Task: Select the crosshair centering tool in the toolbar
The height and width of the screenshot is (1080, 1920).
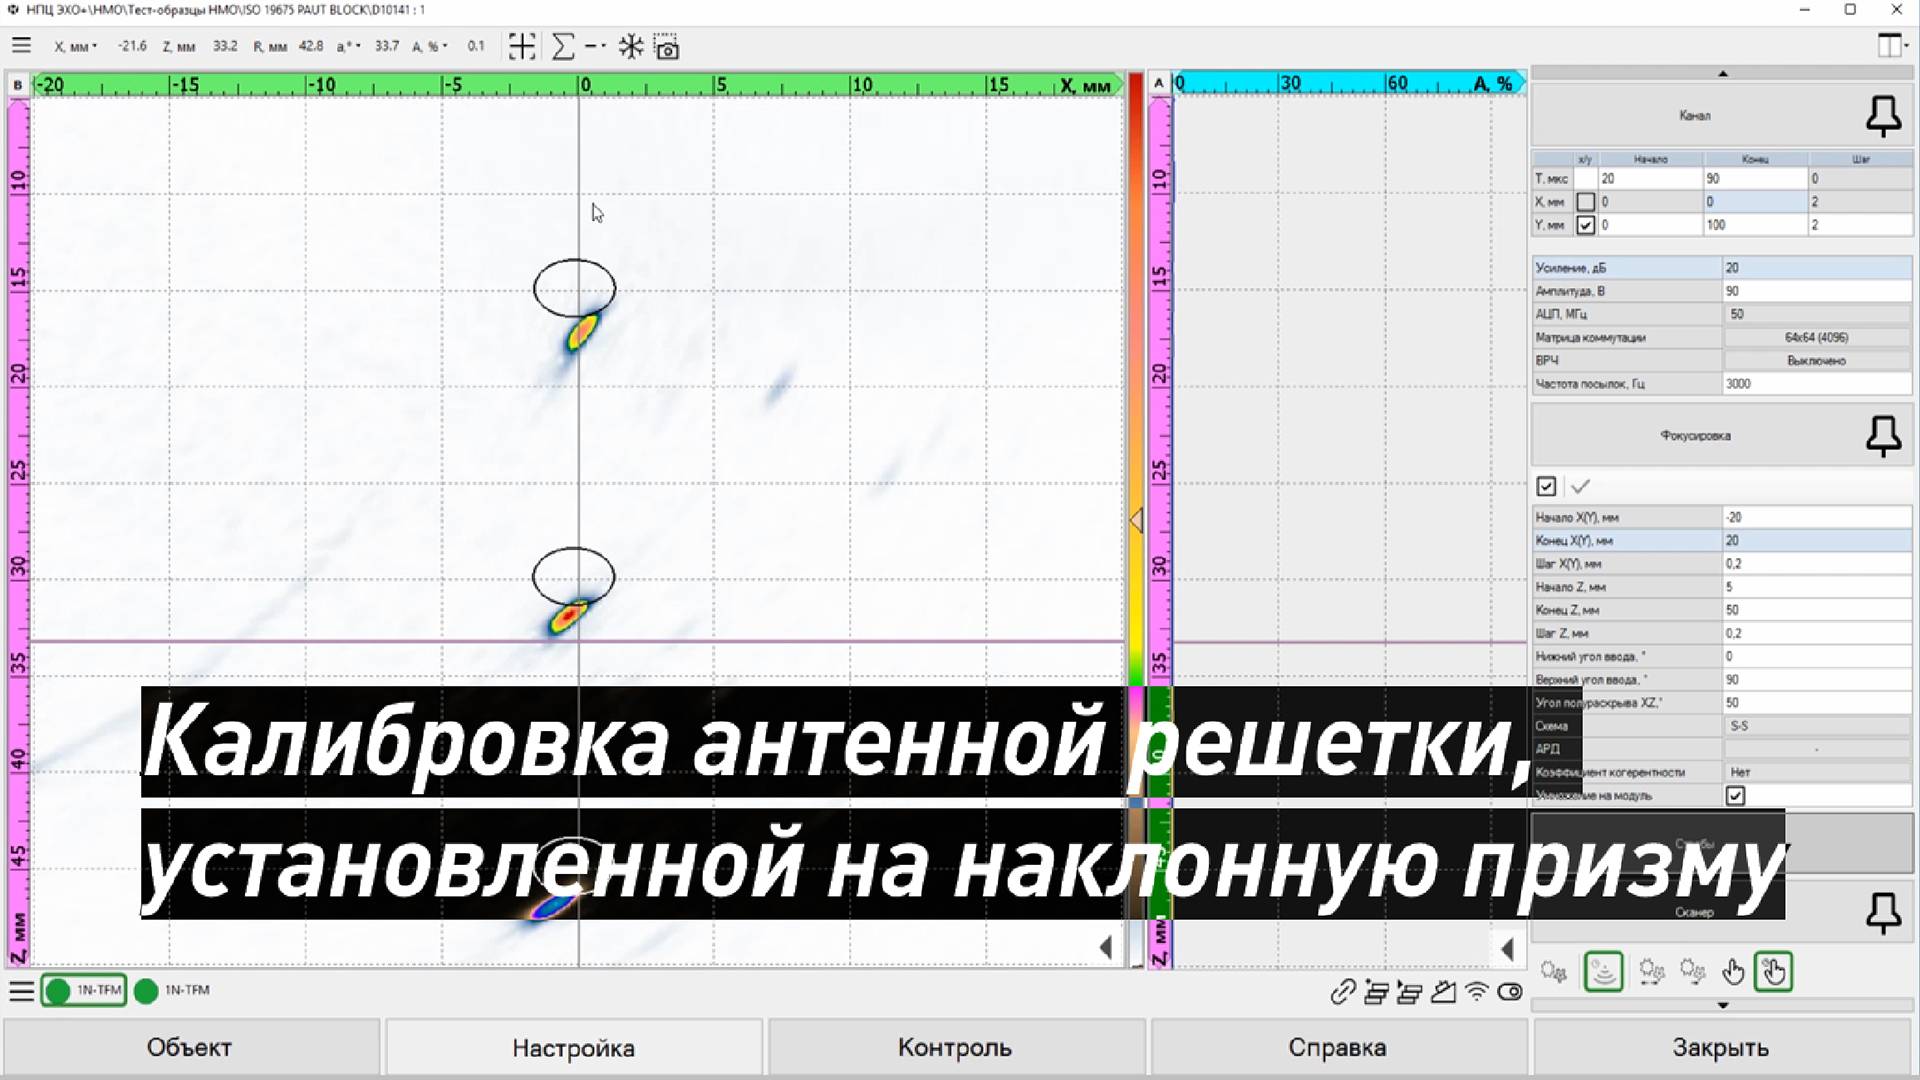Action: tap(521, 46)
